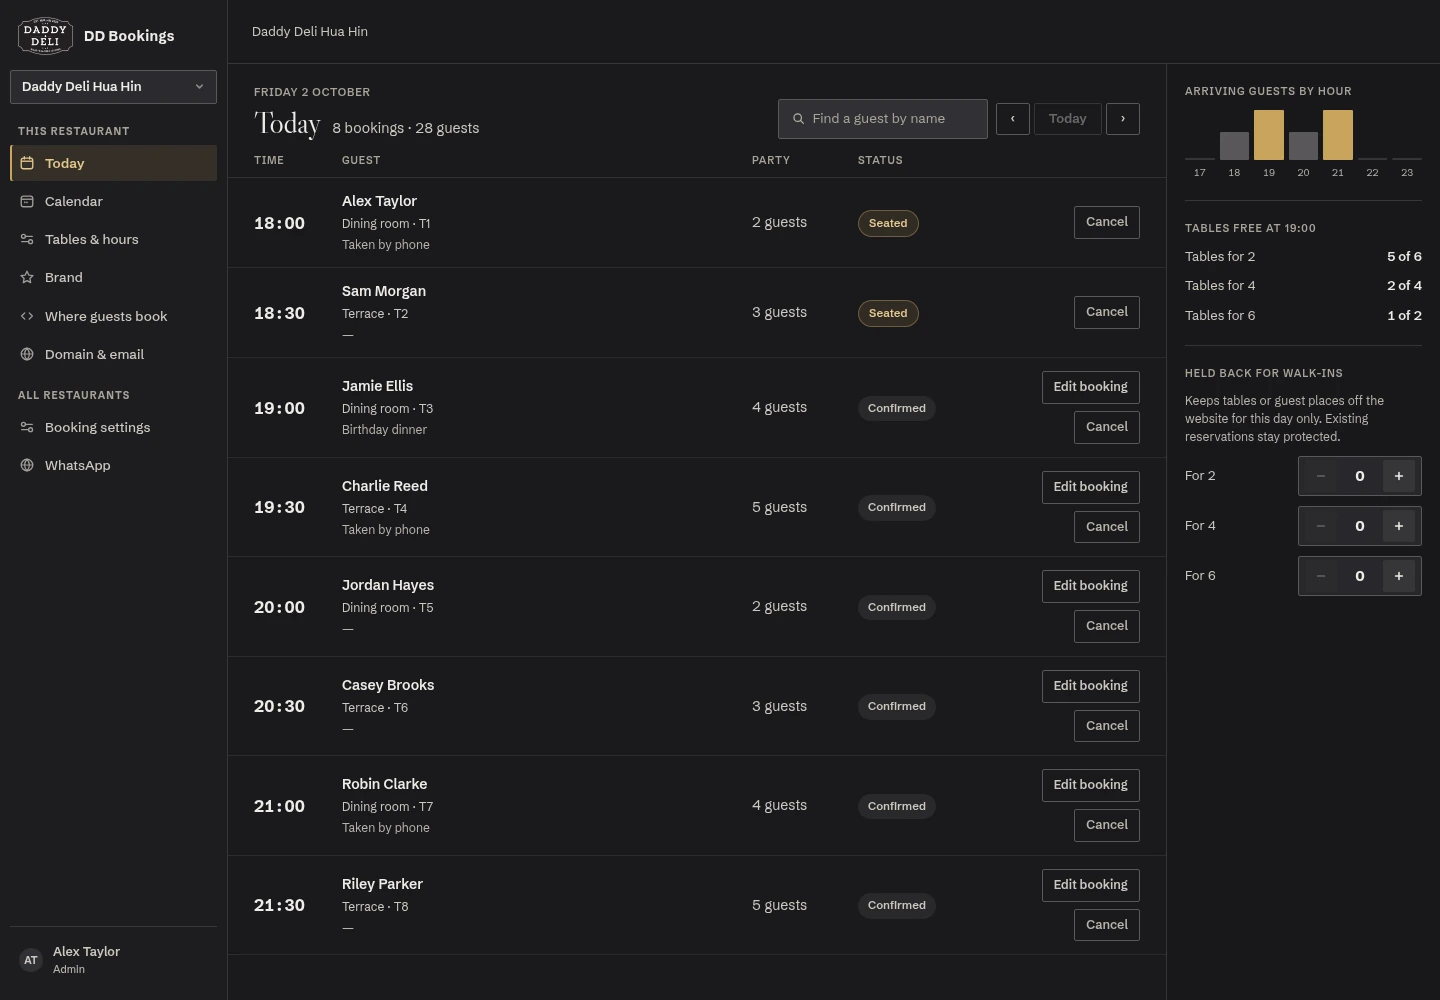The image size is (1440, 1000).
Task: Open the Daddy Deli Hua Hin restaurant dropdown
Action: point(113,87)
